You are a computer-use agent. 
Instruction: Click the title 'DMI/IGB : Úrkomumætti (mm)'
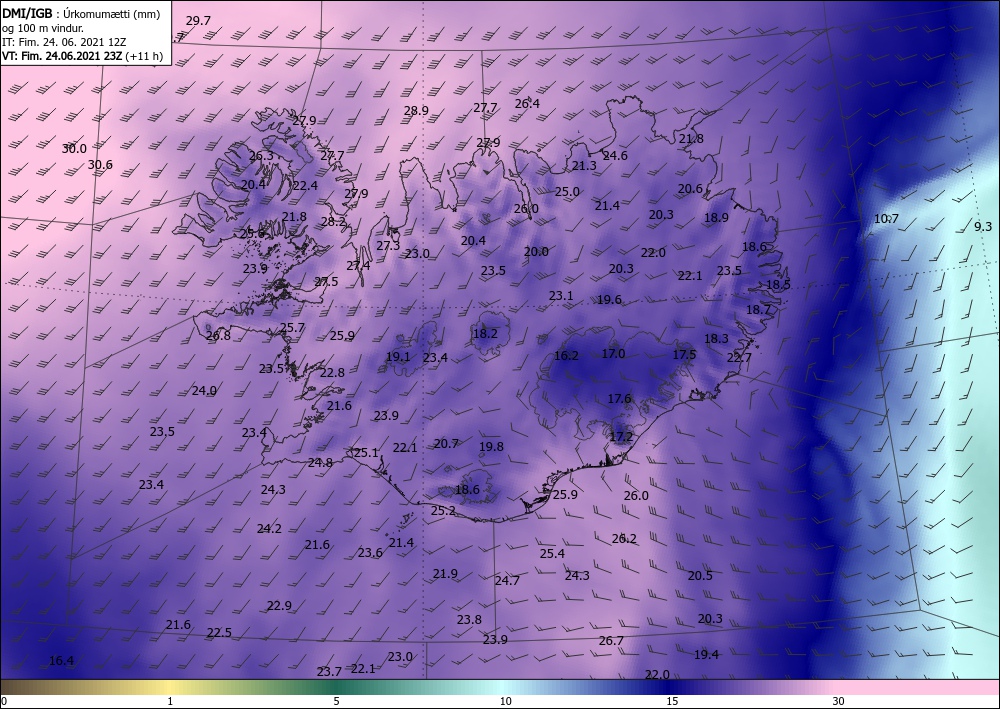tap(81, 14)
